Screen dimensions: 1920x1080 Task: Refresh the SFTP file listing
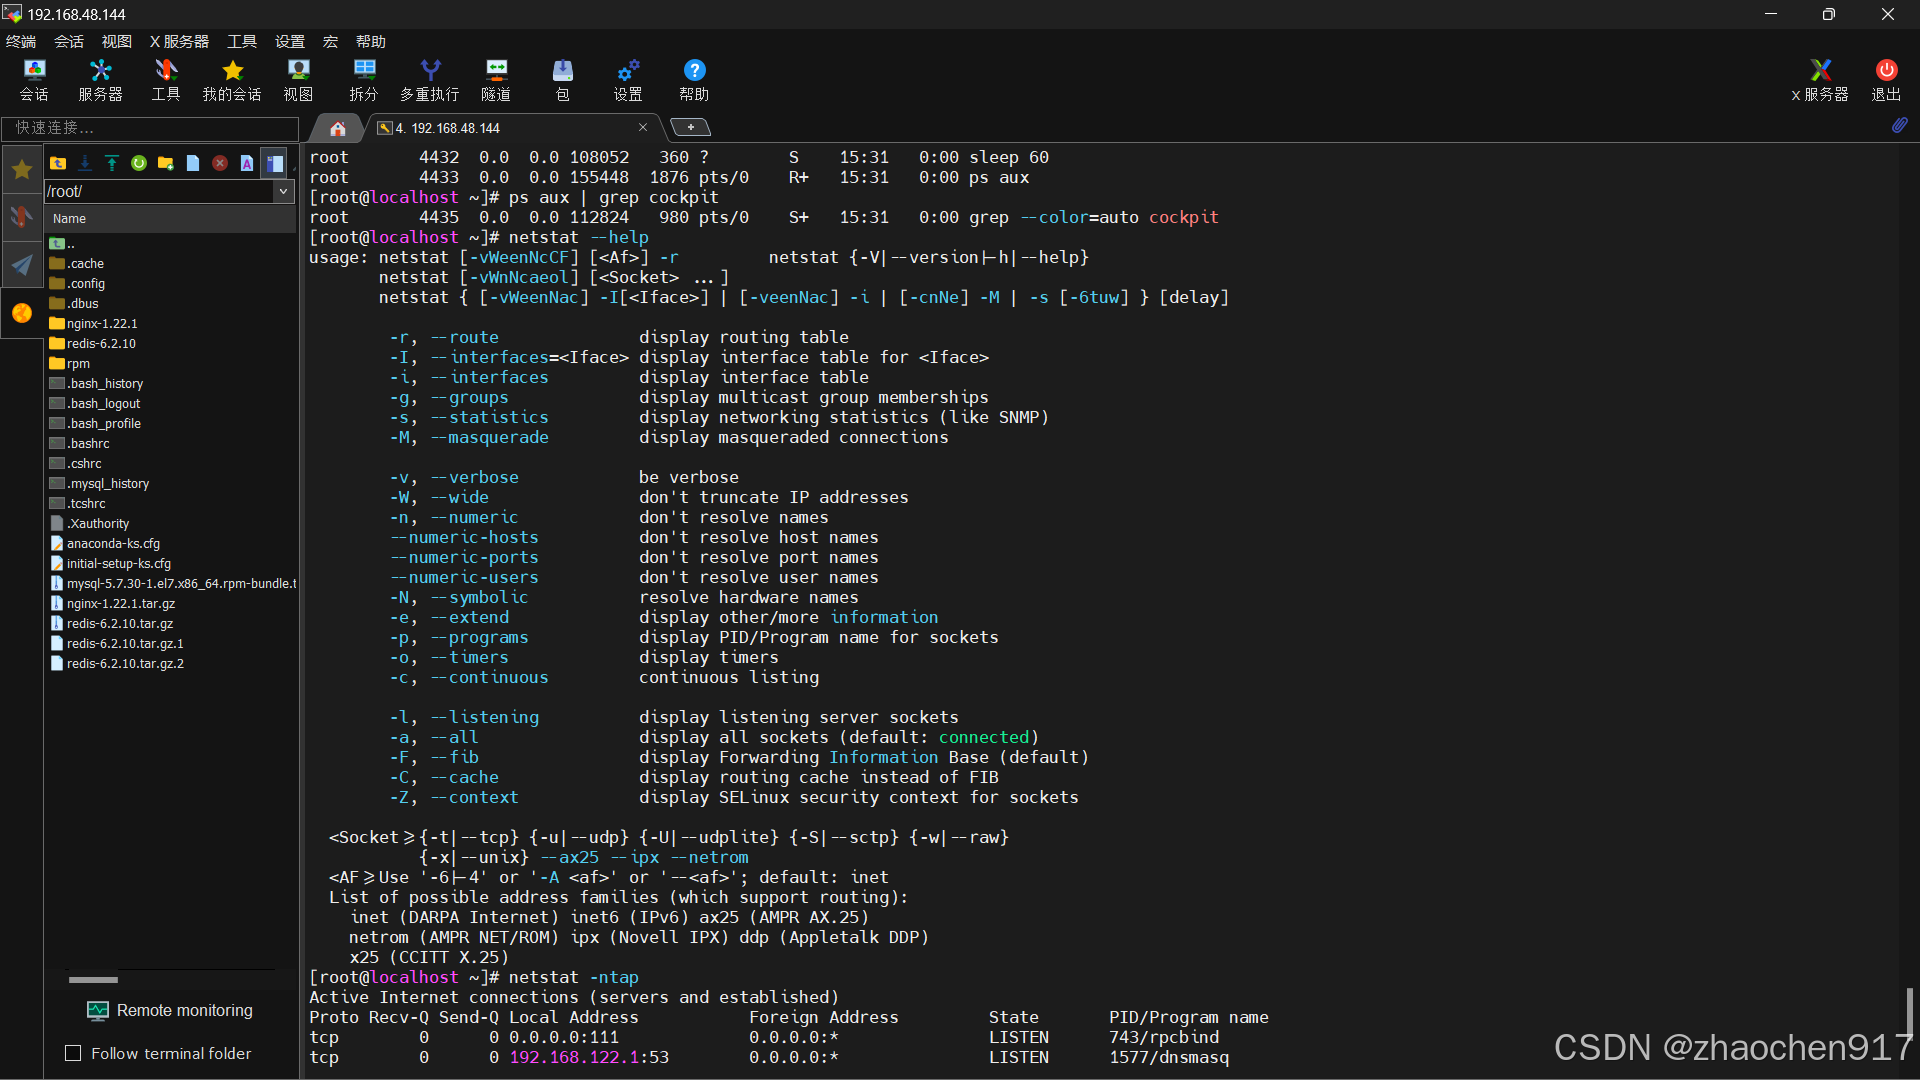138,163
